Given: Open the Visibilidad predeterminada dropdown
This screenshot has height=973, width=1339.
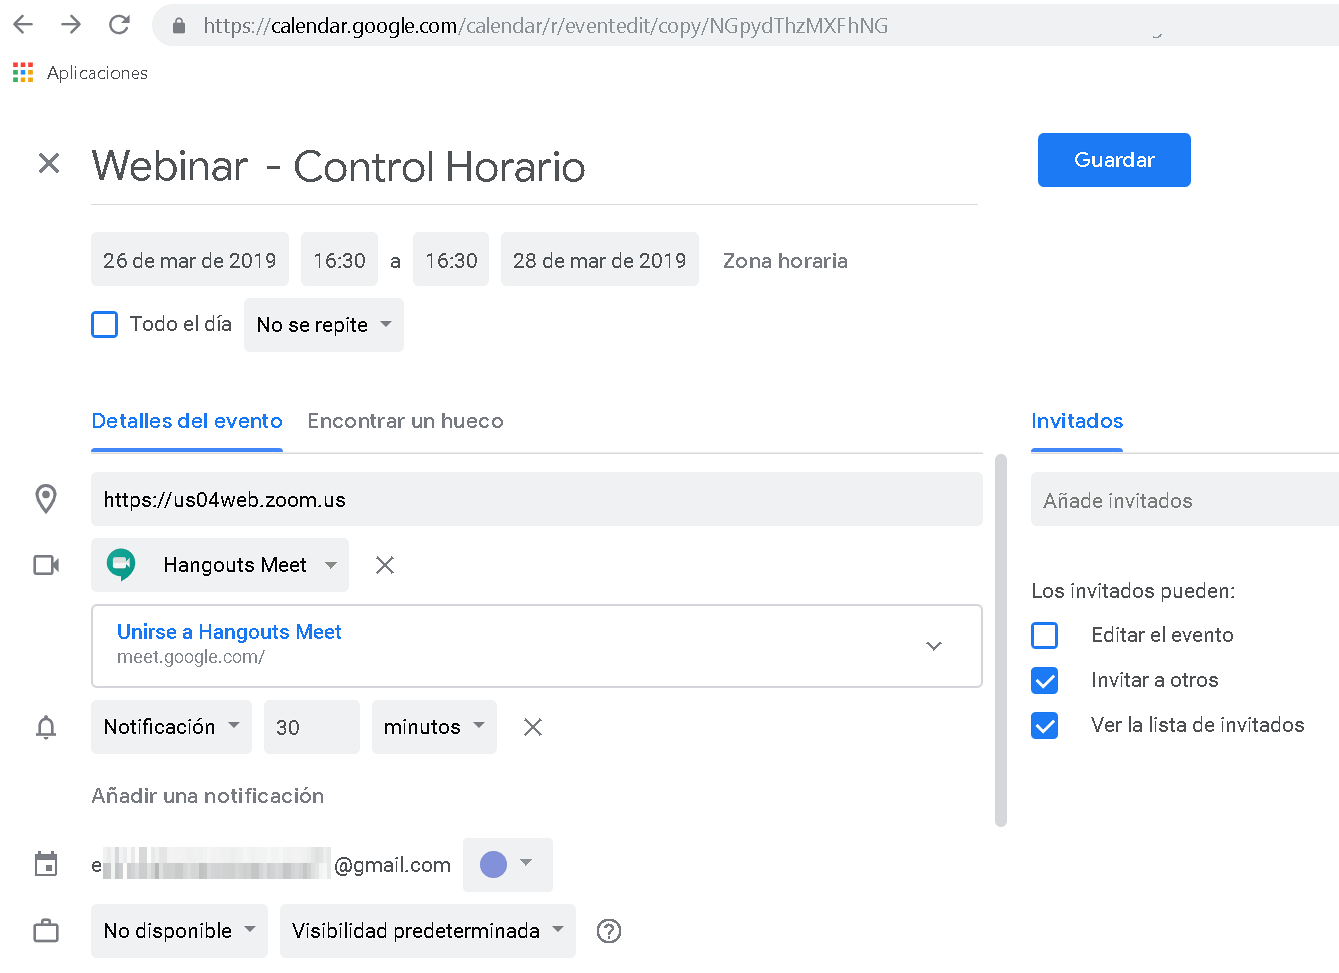Looking at the screenshot, I should [428, 931].
